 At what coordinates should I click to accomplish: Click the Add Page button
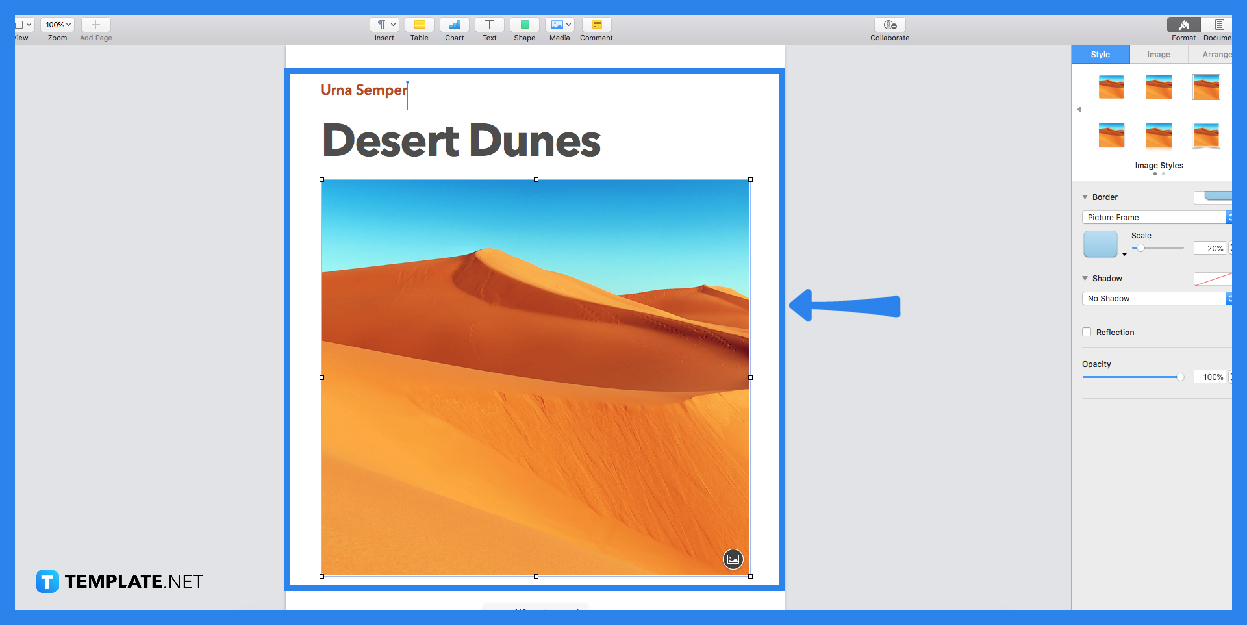[x=96, y=25]
